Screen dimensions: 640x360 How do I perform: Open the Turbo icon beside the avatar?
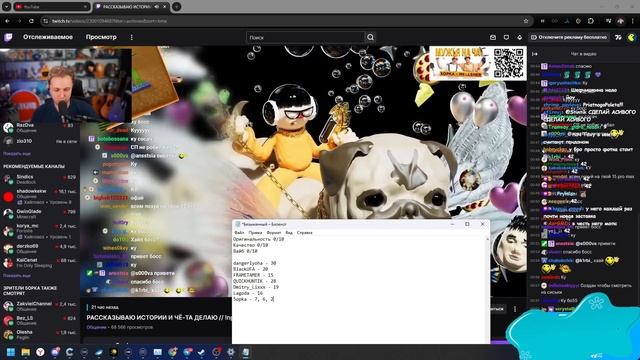[618, 37]
